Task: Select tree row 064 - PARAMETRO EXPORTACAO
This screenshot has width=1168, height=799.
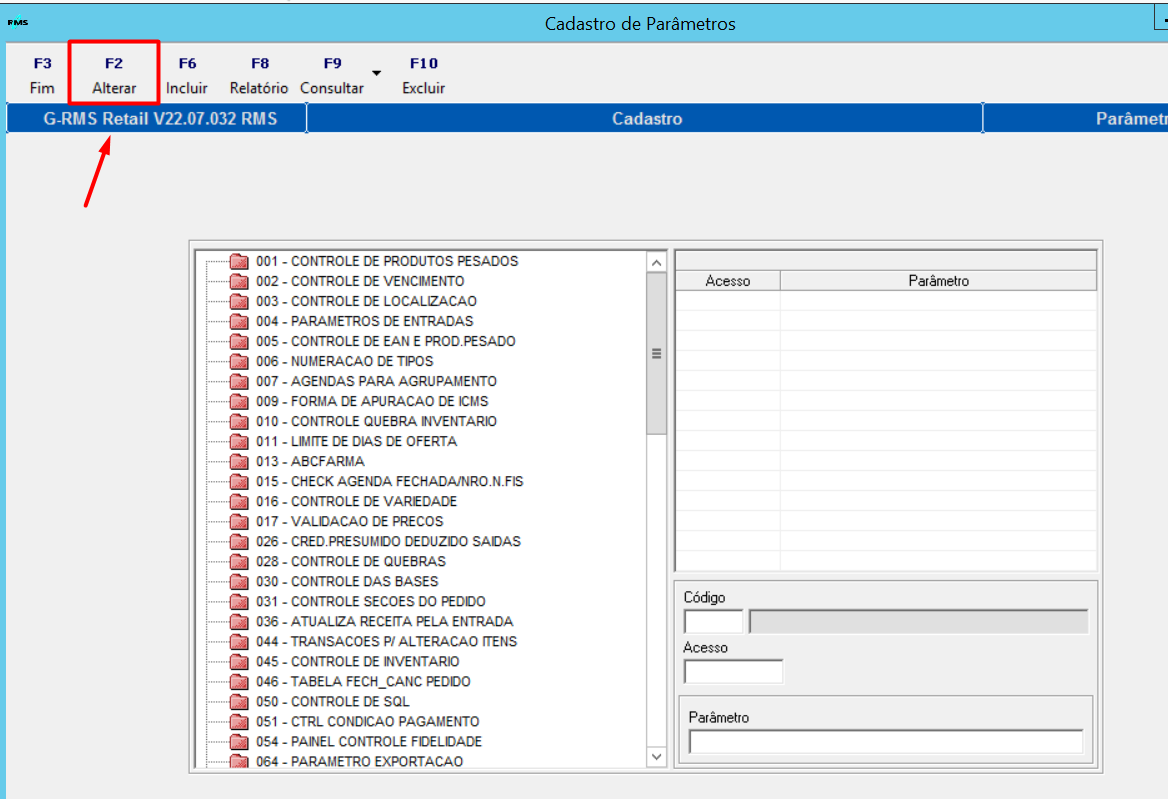Action: [x=360, y=762]
